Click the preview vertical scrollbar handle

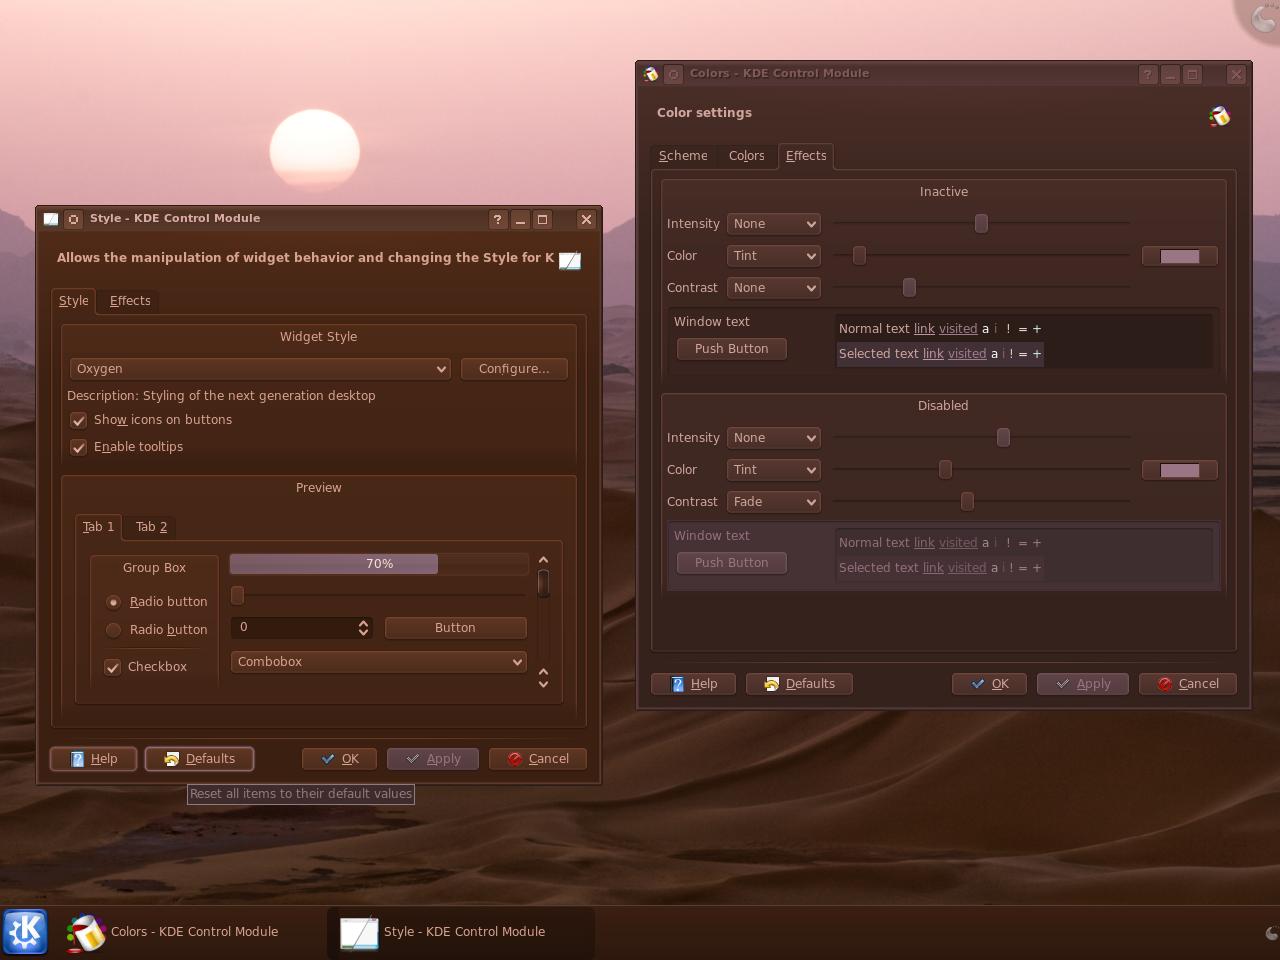(543, 583)
